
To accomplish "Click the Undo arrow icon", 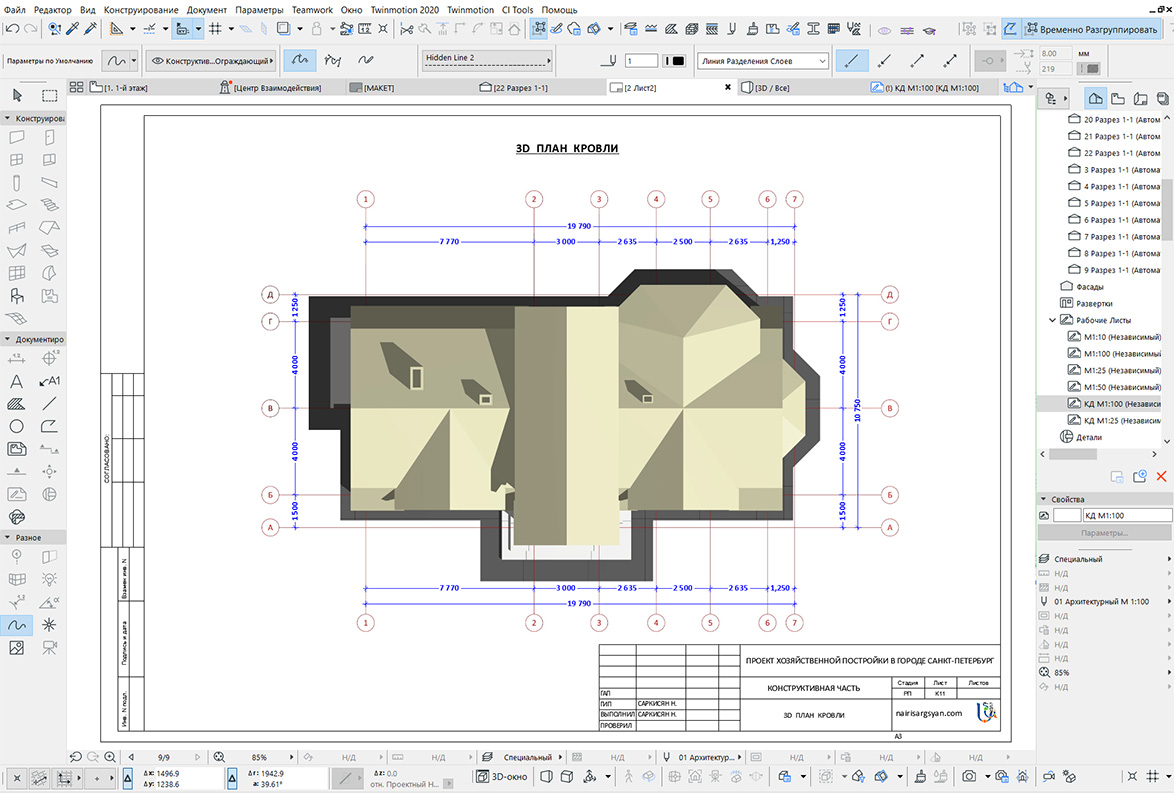I will pos(11,29).
